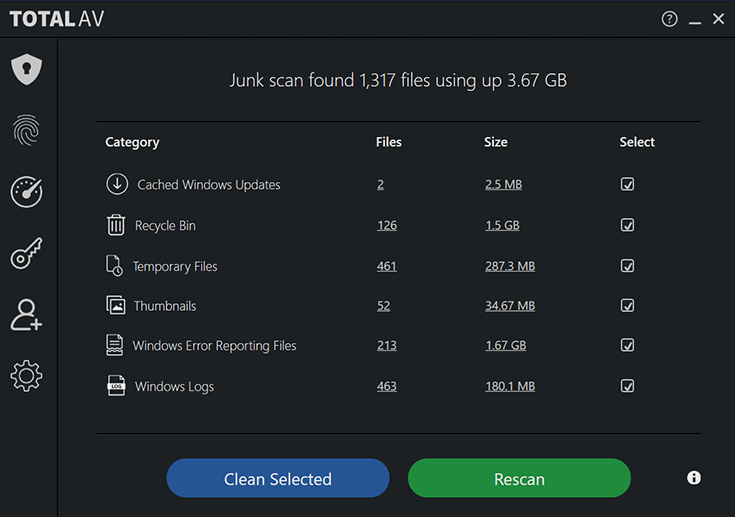735x517 pixels.
Task: Open the 2 files link for Cached Updates
Action: coord(380,184)
